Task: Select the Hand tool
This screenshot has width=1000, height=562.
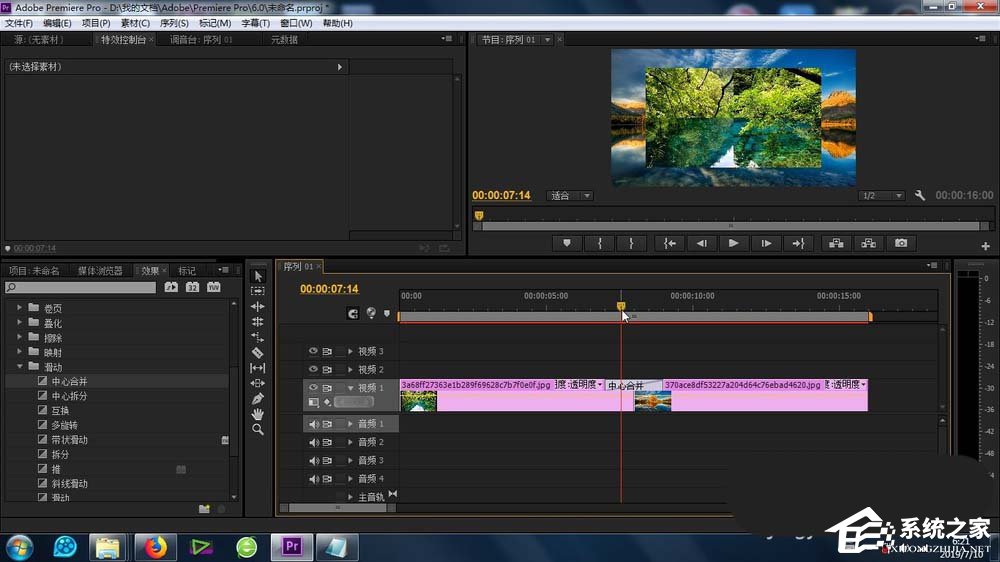Action: (258, 414)
